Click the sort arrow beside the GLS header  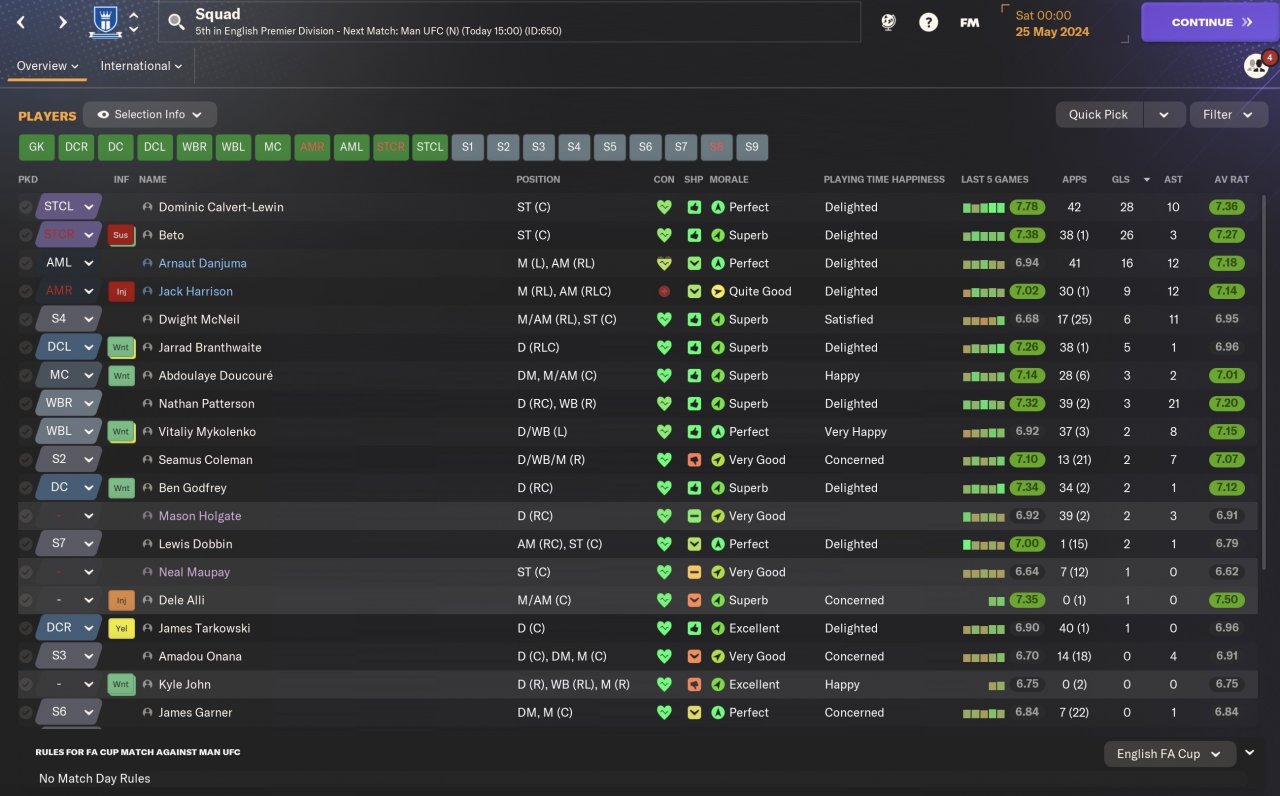(1146, 180)
